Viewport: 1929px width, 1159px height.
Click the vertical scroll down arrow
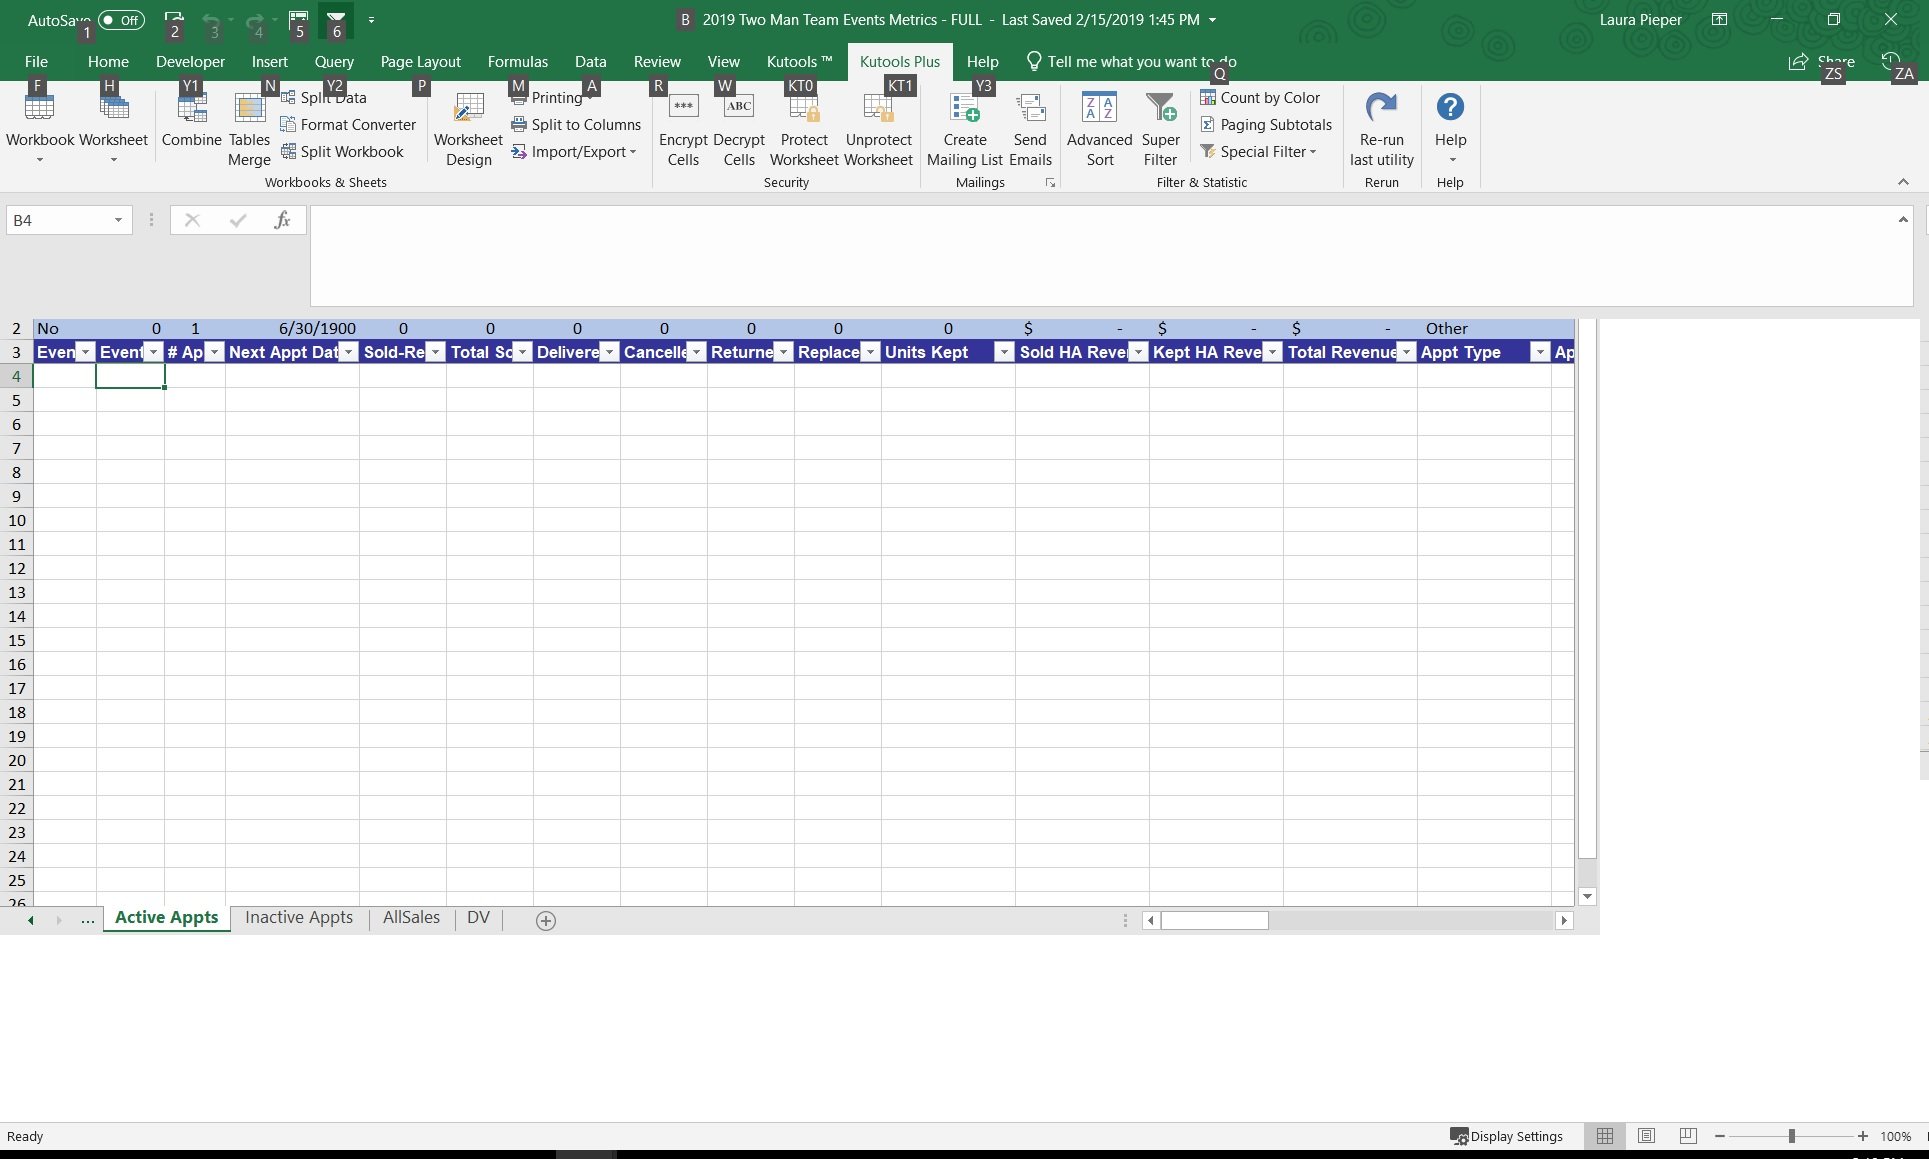pos(1587,897)
